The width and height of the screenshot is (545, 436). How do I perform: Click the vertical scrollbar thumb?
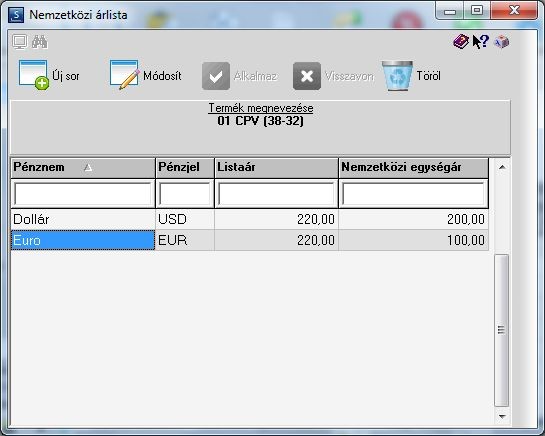(501, 330)
